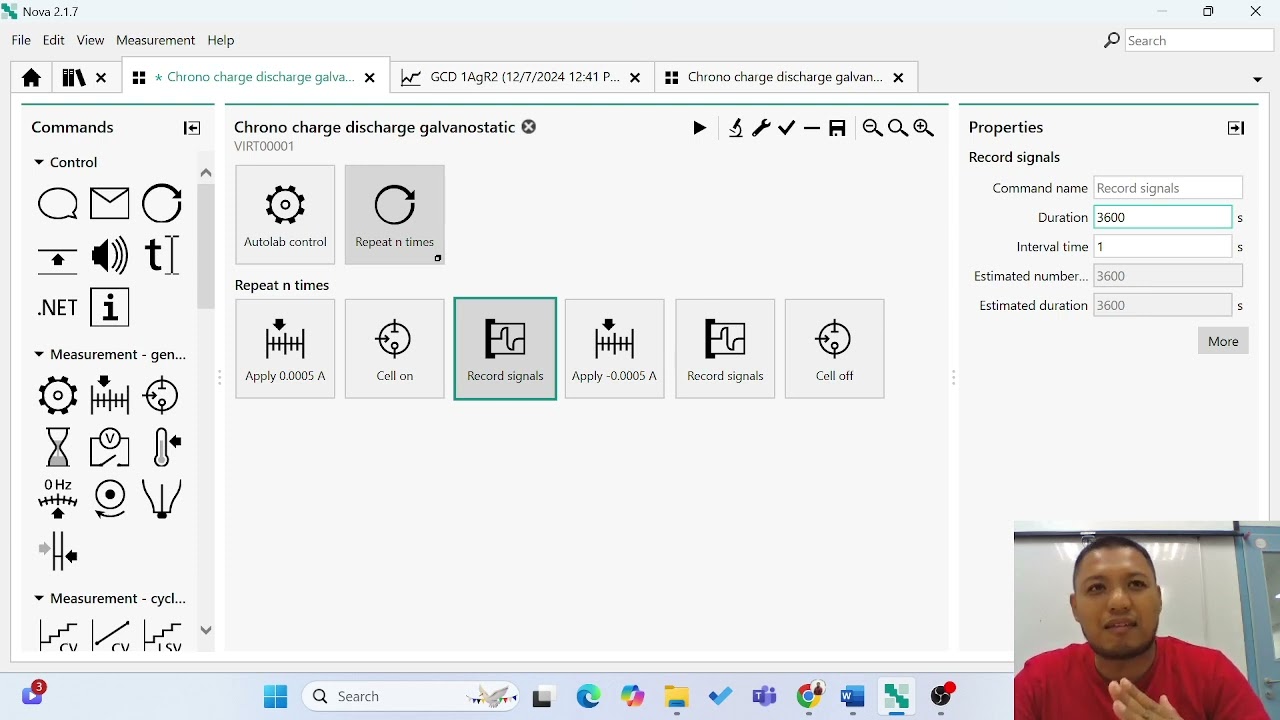This screenshot has width=1280, height=720.
Task: Open the View menu
Action: 90,40
